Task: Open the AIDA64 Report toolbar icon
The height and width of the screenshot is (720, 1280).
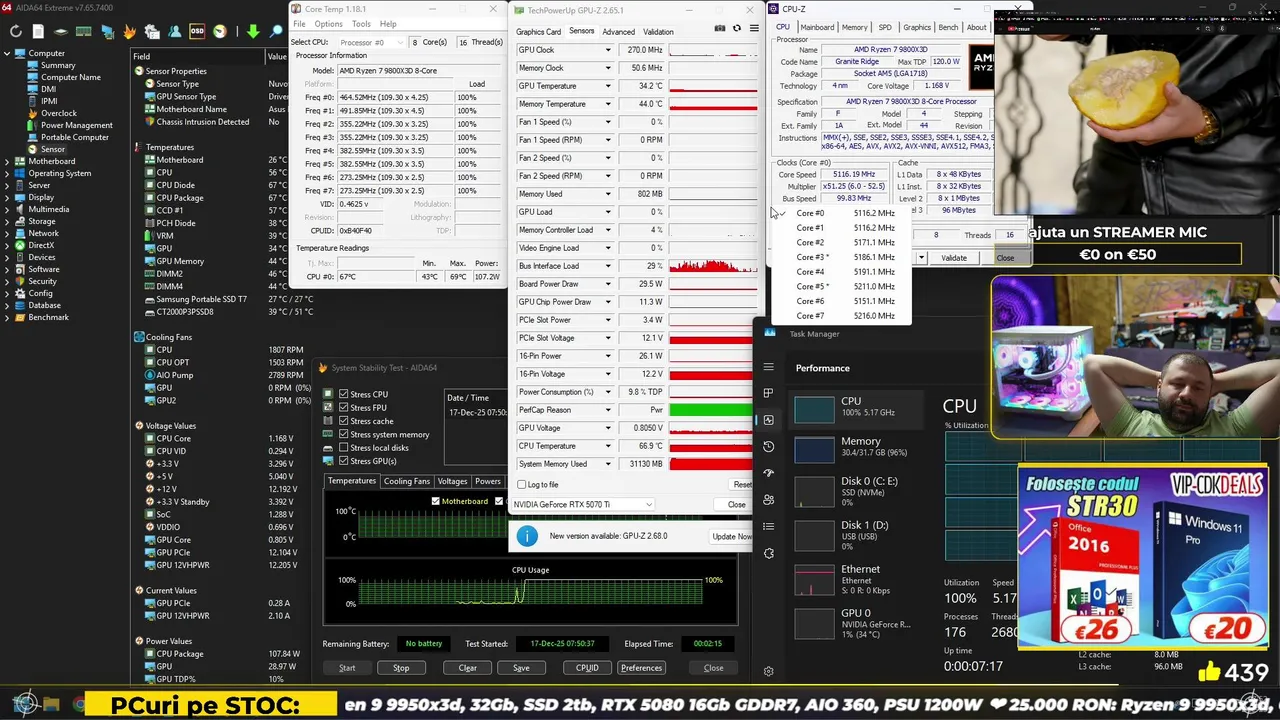Action: pos(38,31)
